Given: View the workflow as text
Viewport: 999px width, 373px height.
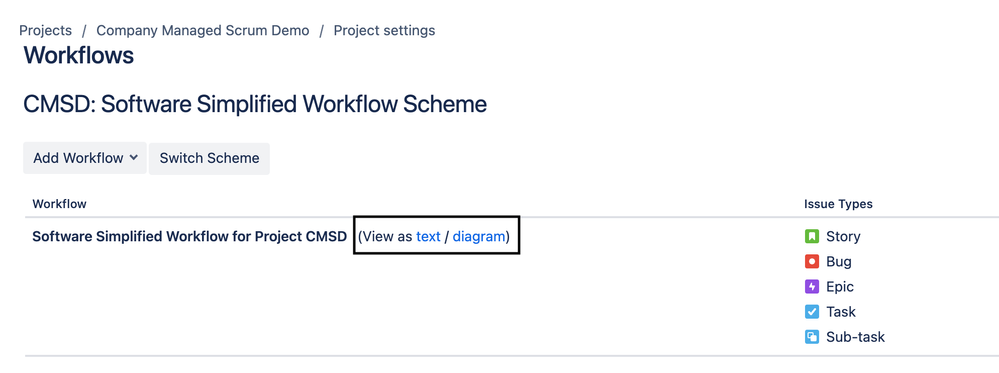Looking at the screenshot, I should (428, 237).
